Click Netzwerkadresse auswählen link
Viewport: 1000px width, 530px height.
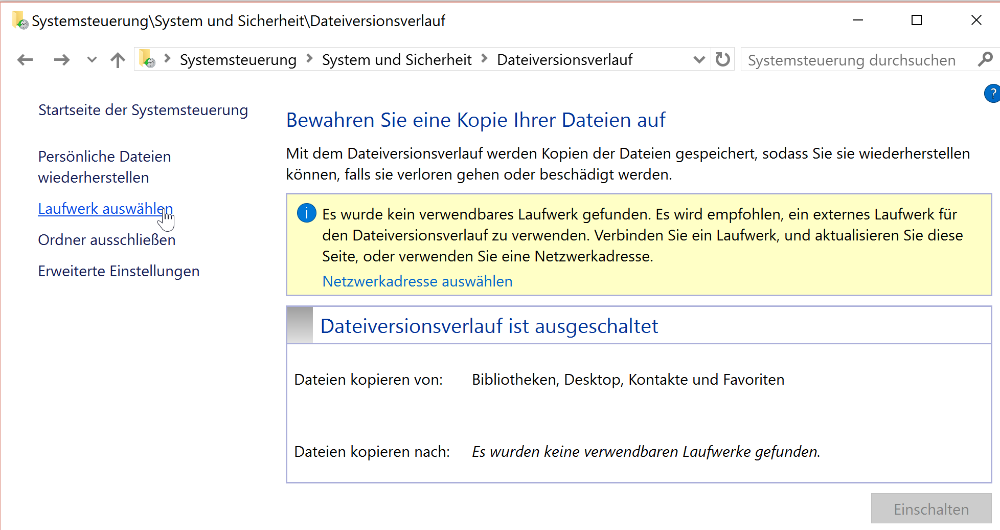417,281
